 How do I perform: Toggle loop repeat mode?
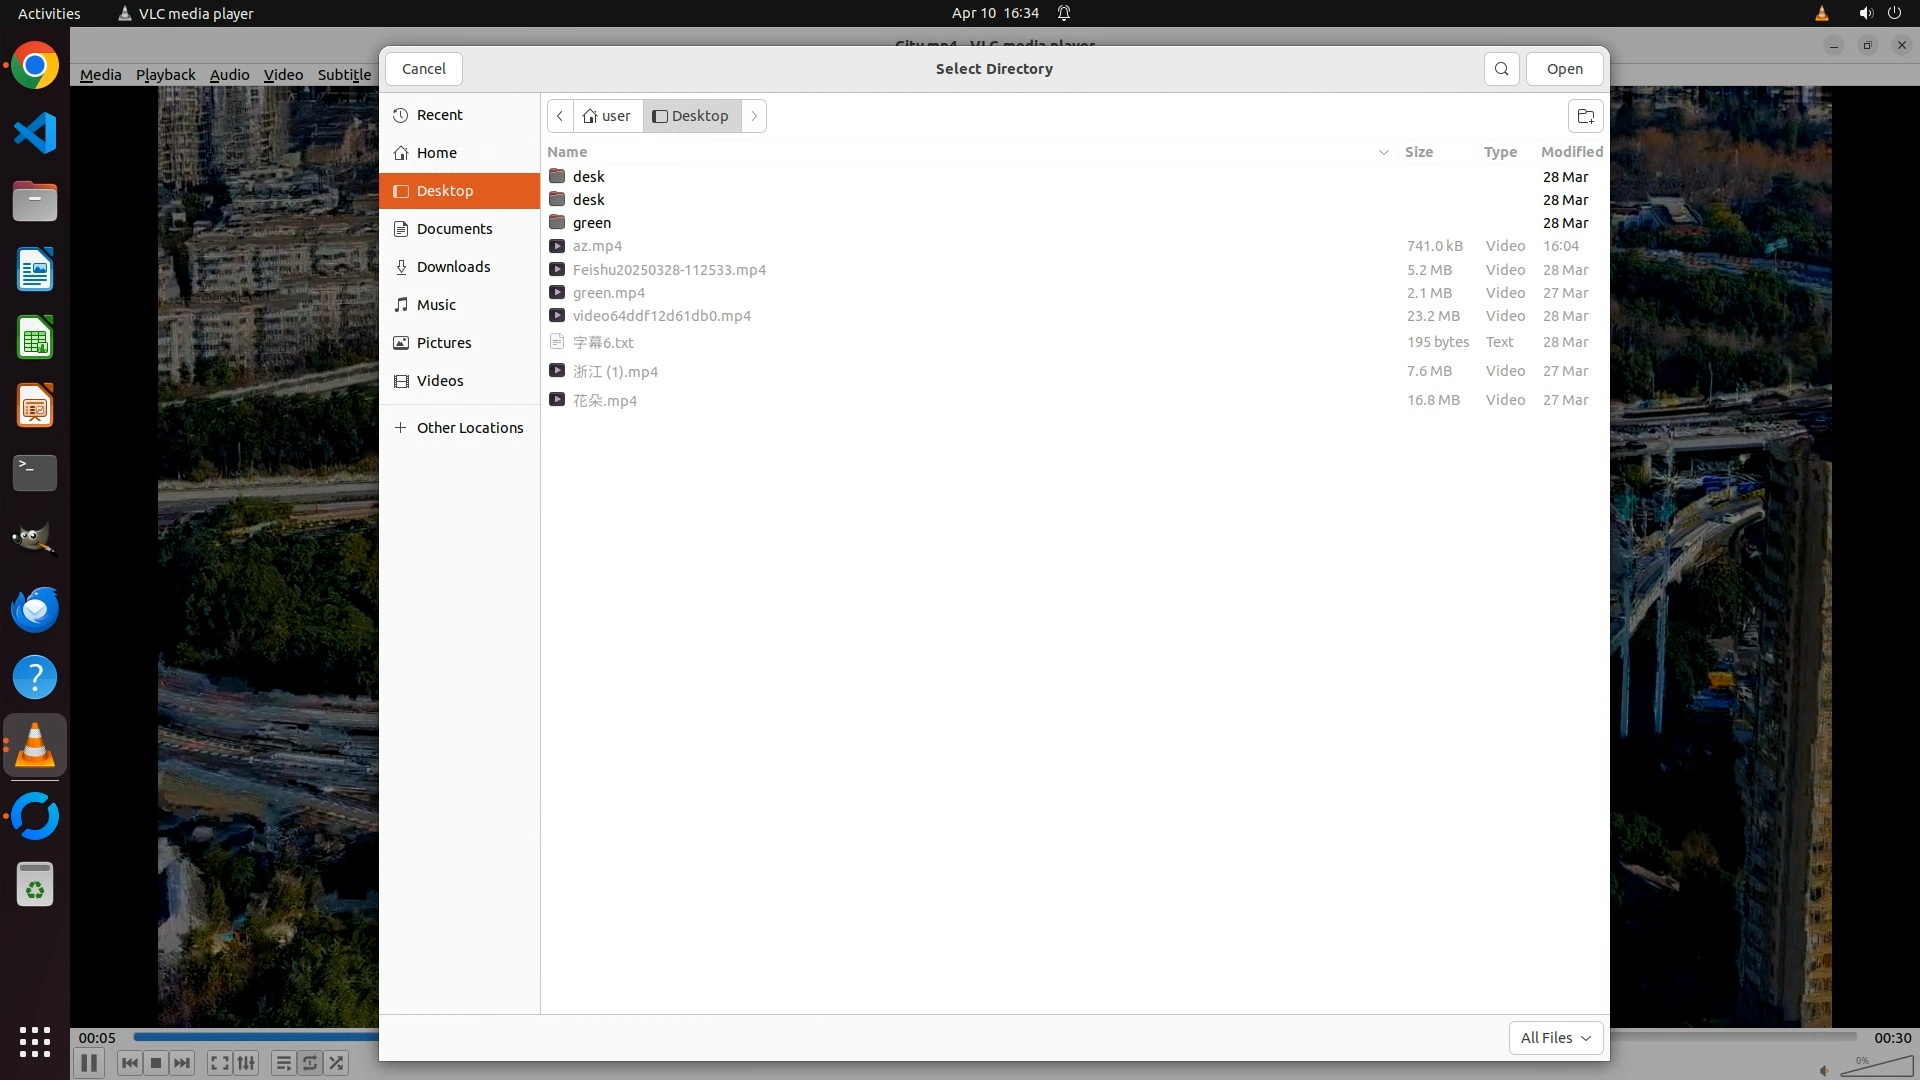tap(310, 1063)
